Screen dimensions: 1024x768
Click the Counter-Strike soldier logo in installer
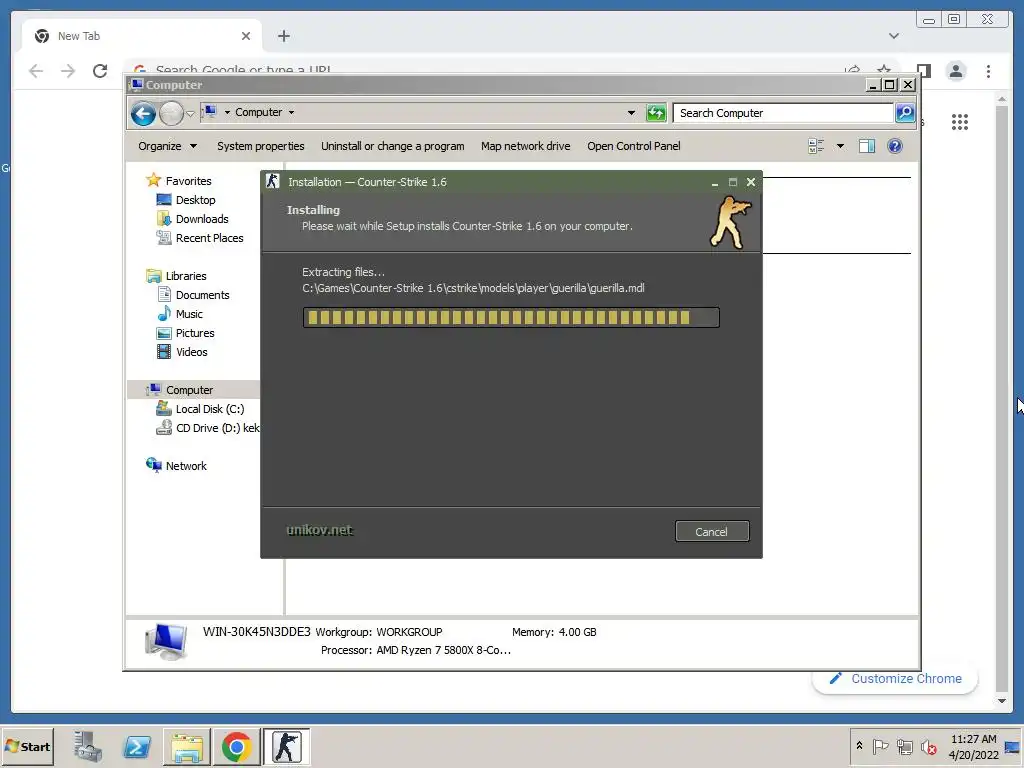tap(731, 223)
